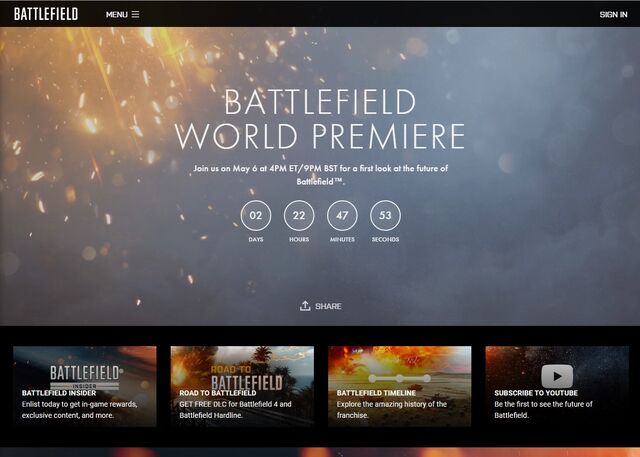The width and height of the screenshot is (640, 457).
Task: Click the BATTLEFIELD INSIDER title
Action: click(59, 393)
